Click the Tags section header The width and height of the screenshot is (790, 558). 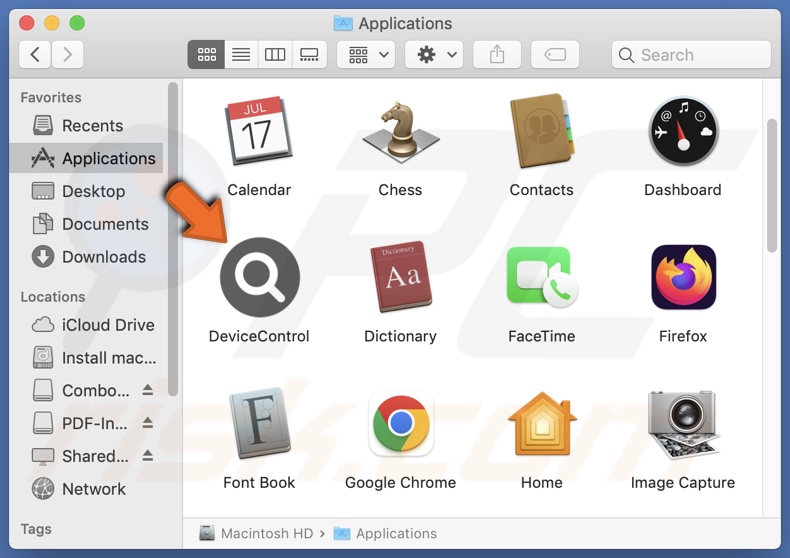[x=36, y=529]
